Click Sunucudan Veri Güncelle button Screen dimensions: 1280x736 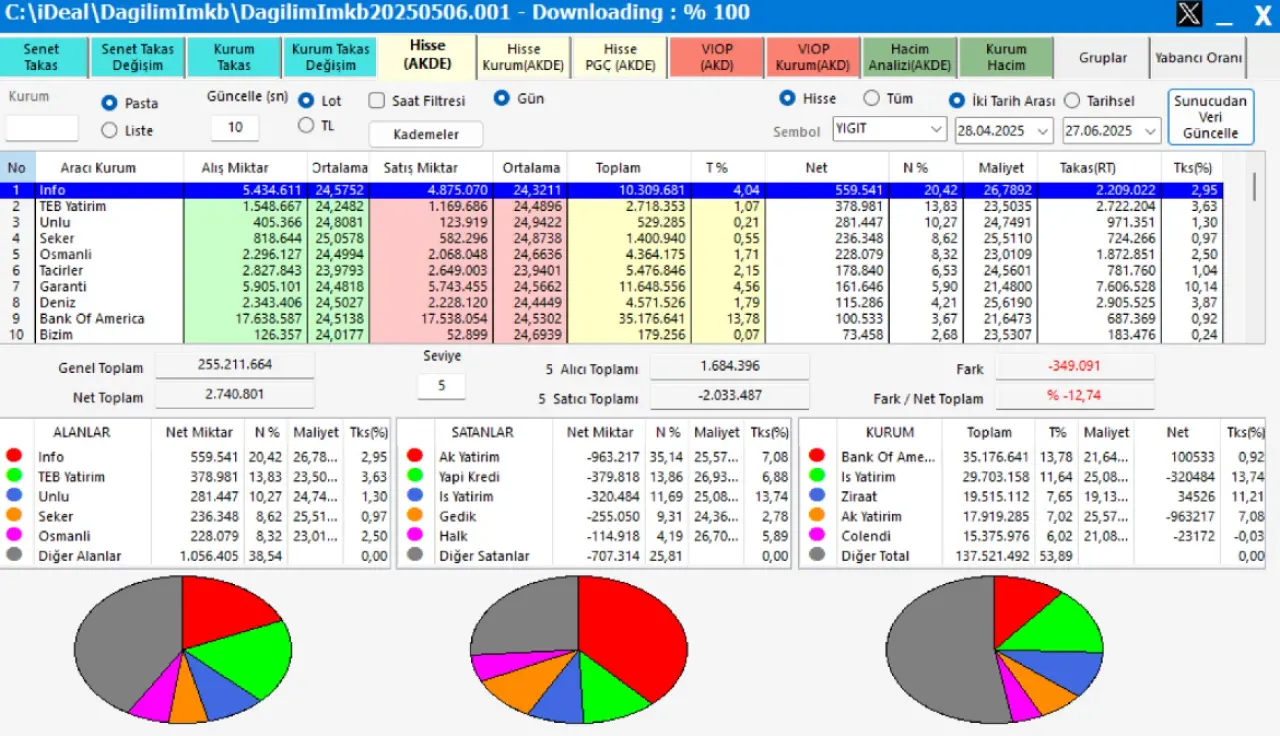pyautogui.click(x=1210, y=117)
